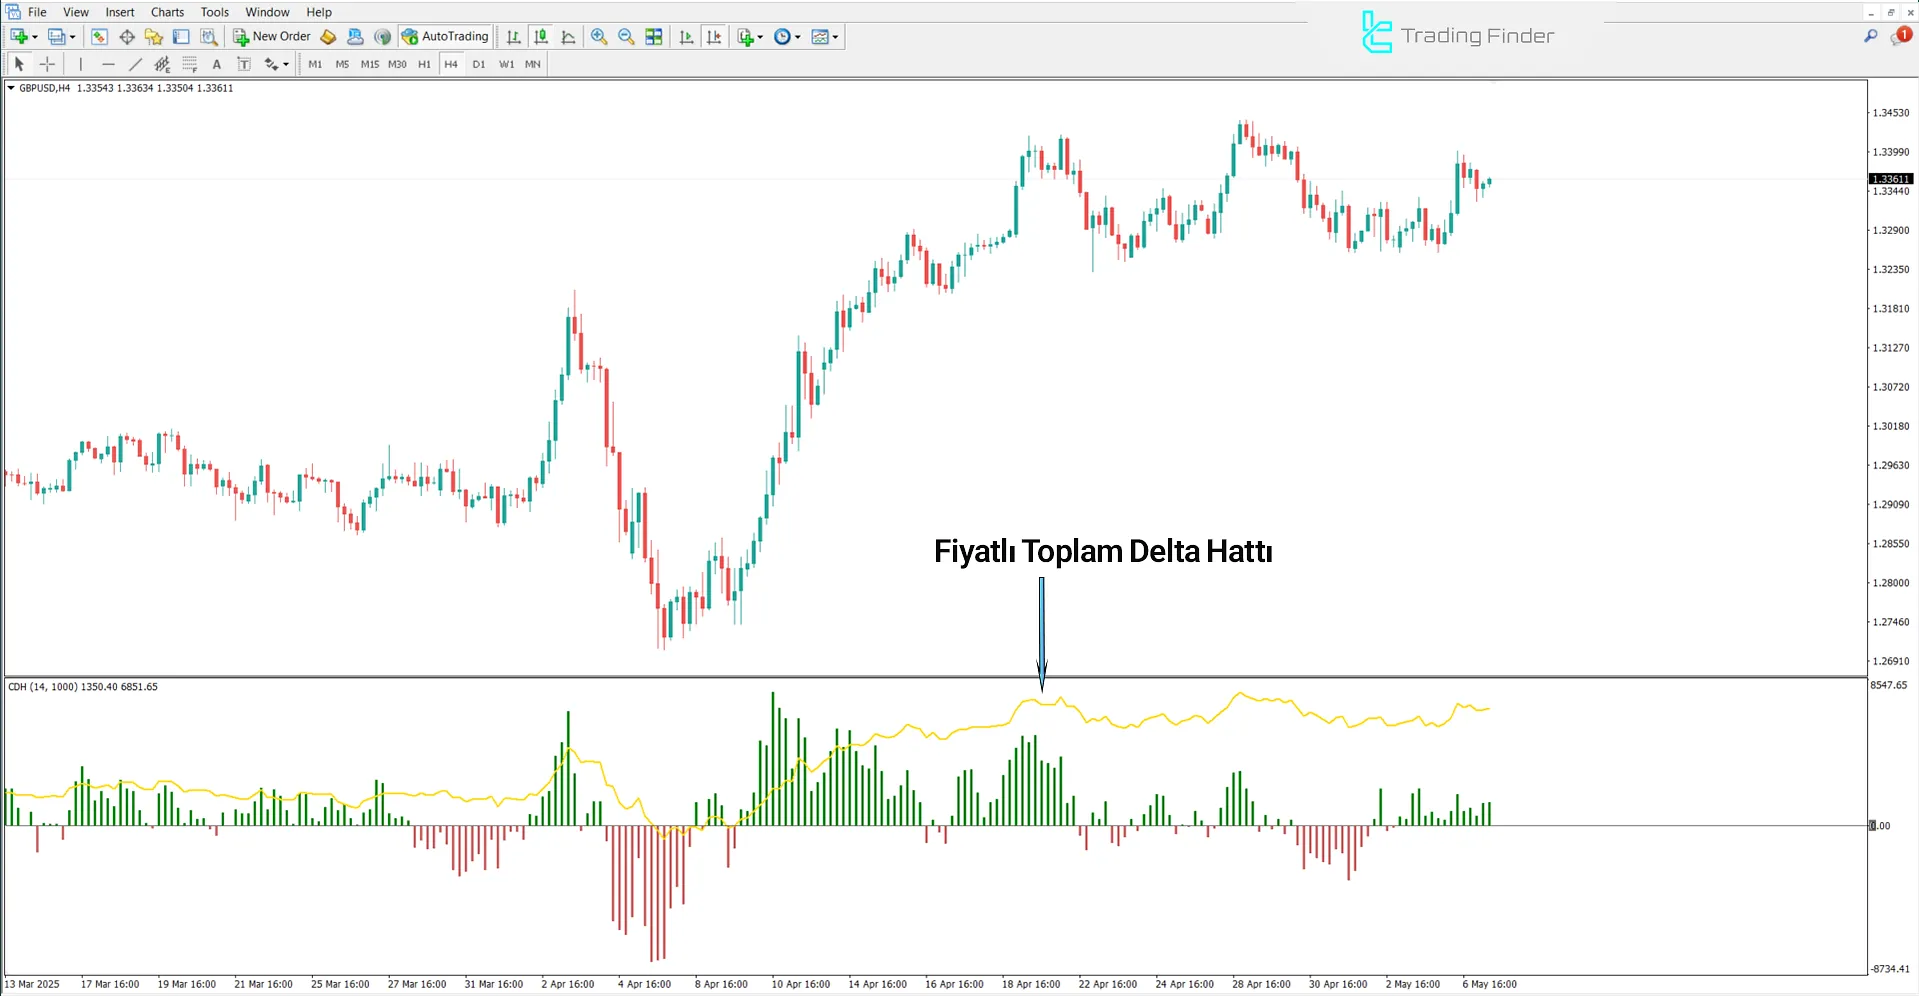Switch to M15 timeframe
The image size is (1919, 996).
coord(370,64)
